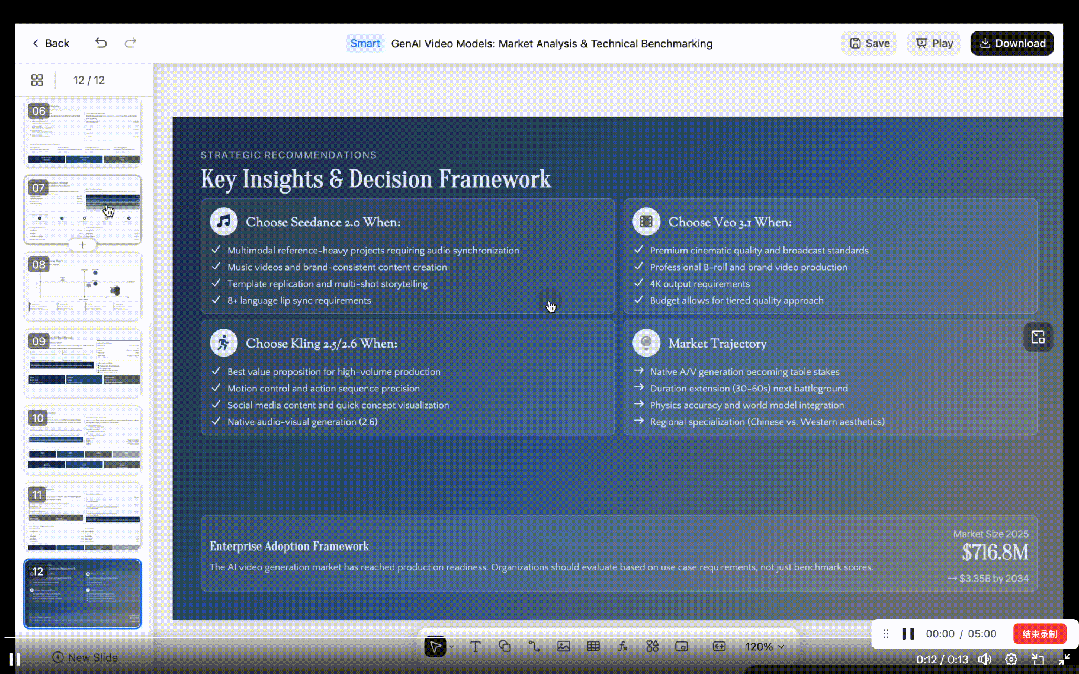
Task: Click the Smart badge beside the title
Action: coord(365,43)
